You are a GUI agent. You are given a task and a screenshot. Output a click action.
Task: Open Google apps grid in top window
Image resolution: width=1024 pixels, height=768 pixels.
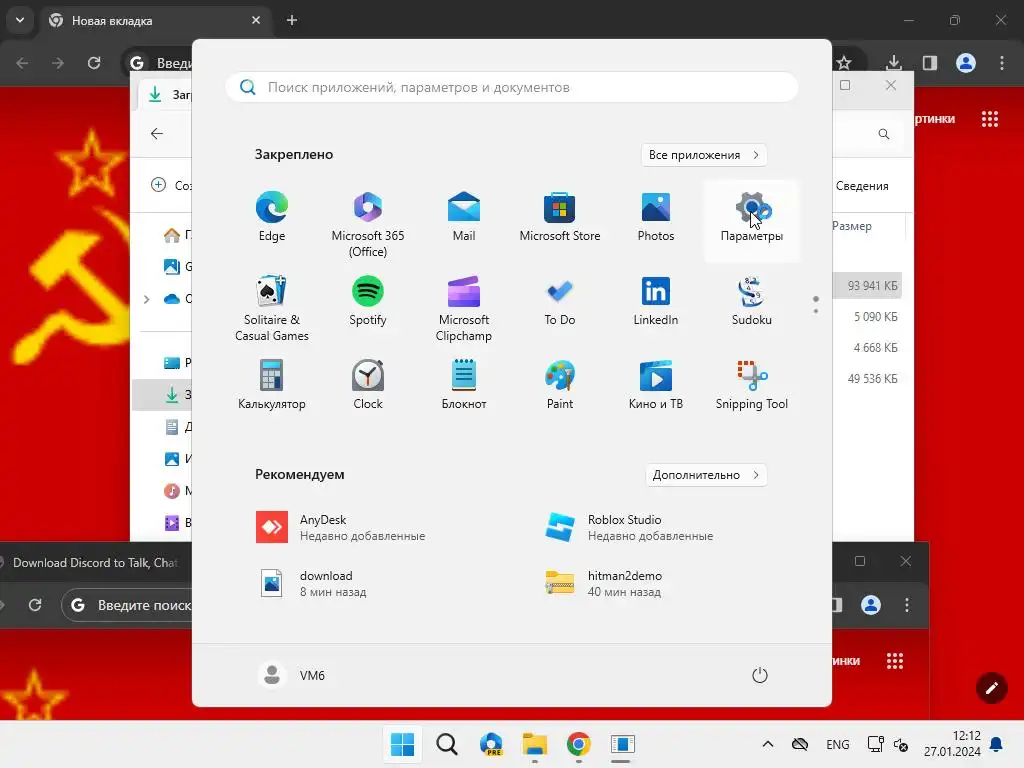(990, 119)
